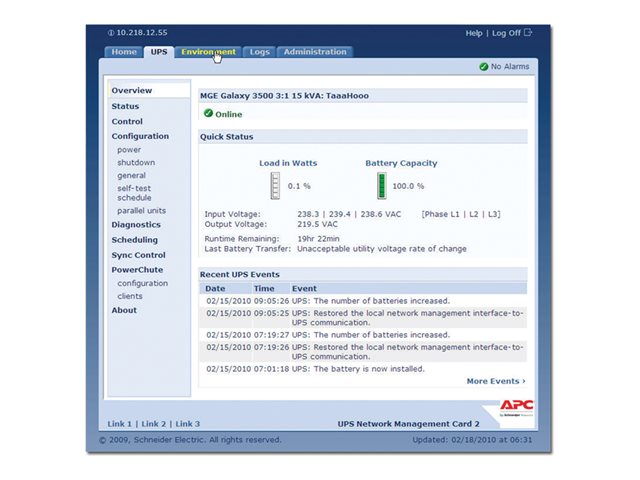The image size is (640, 480).
Task: Open the Logs tab
Action: click(x=260, y=52)
